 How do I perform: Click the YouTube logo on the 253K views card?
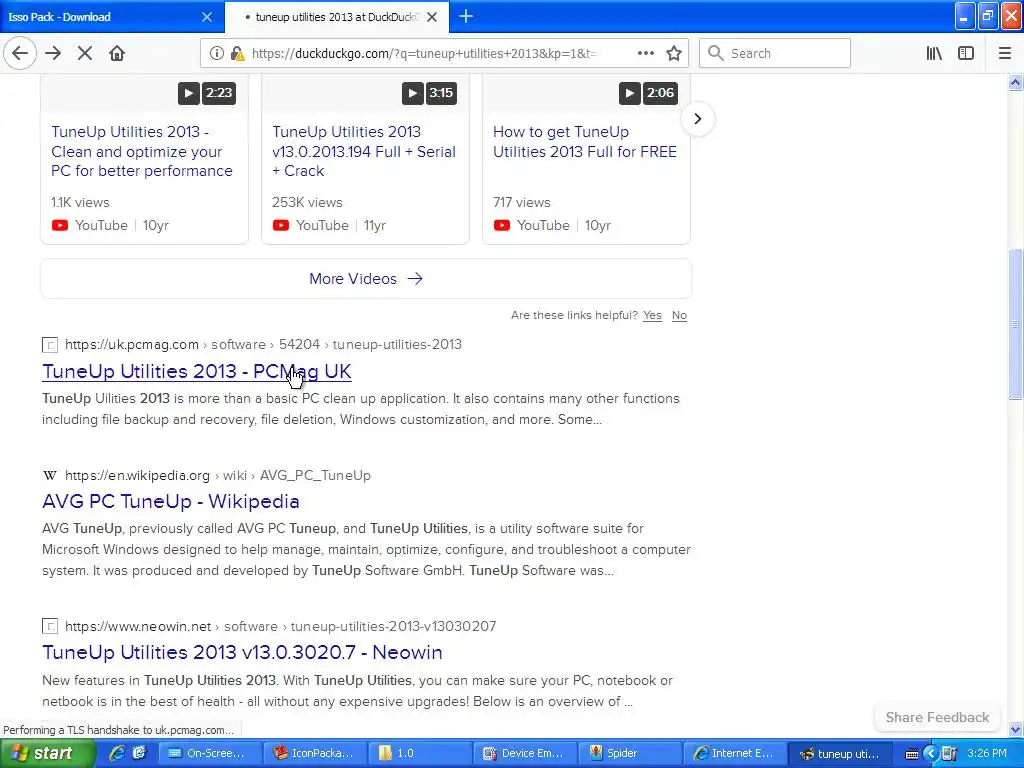point(281,225)
